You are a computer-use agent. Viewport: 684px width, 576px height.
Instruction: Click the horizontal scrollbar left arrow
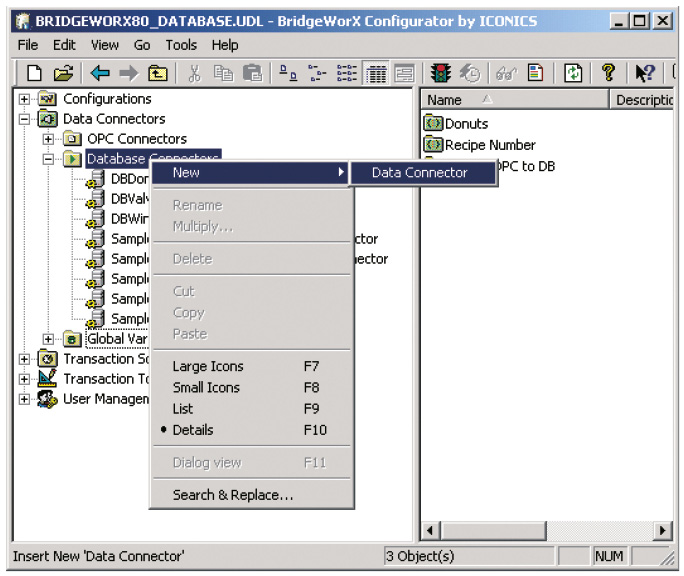pyautogui.click(x=431, y=531)
